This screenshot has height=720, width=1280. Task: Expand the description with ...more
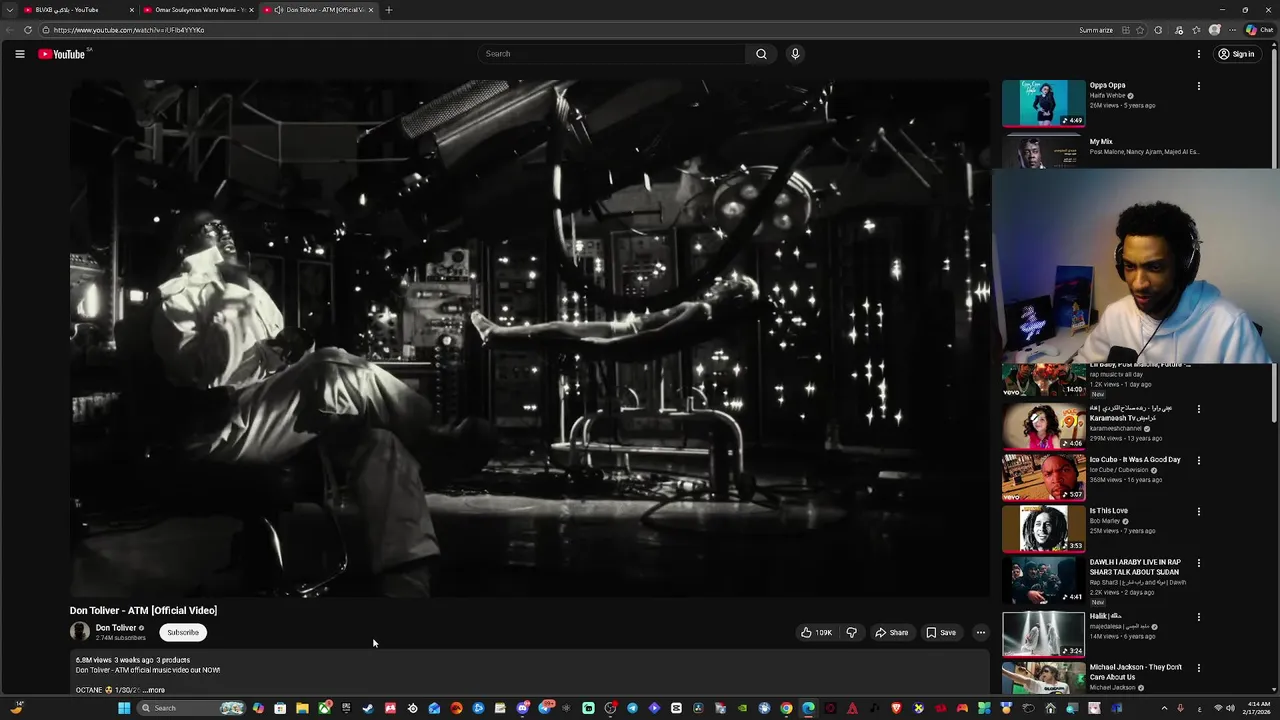click(154, 690)
